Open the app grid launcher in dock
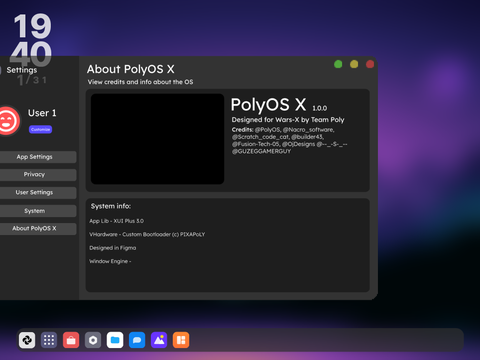 pyautogui.click(x=49, y=340)
